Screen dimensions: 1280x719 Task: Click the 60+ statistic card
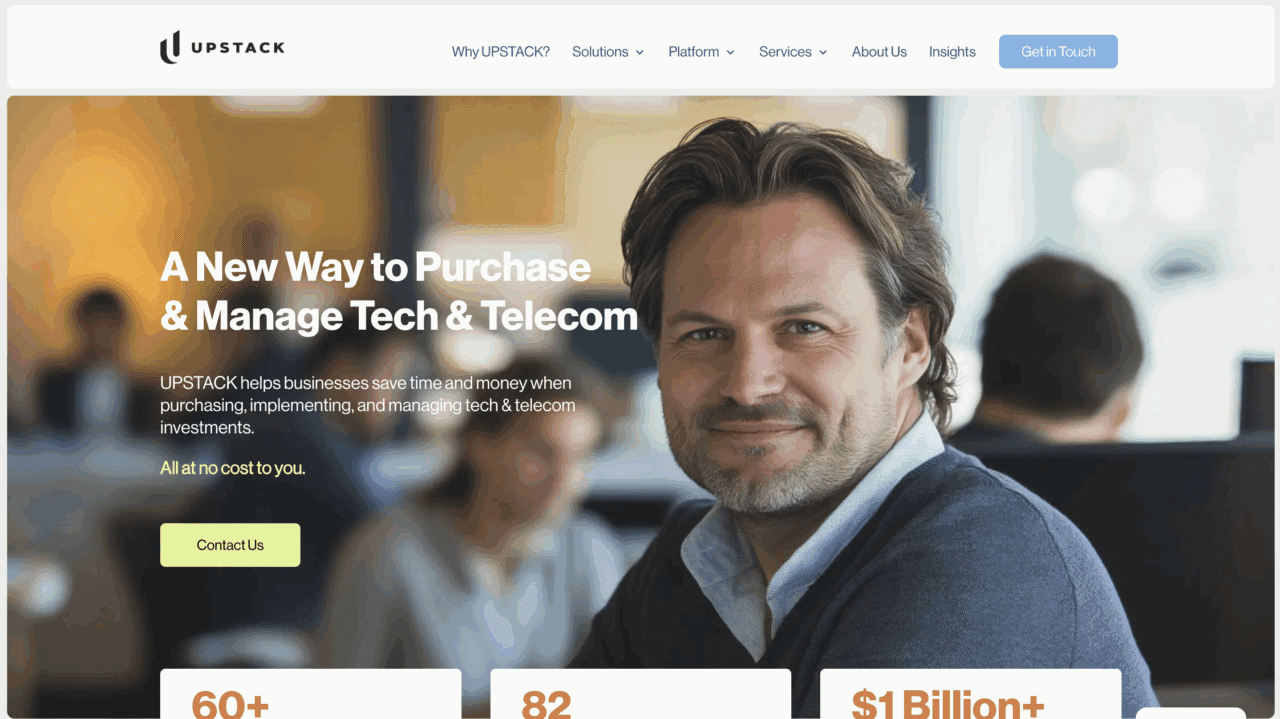click(310, 694)
